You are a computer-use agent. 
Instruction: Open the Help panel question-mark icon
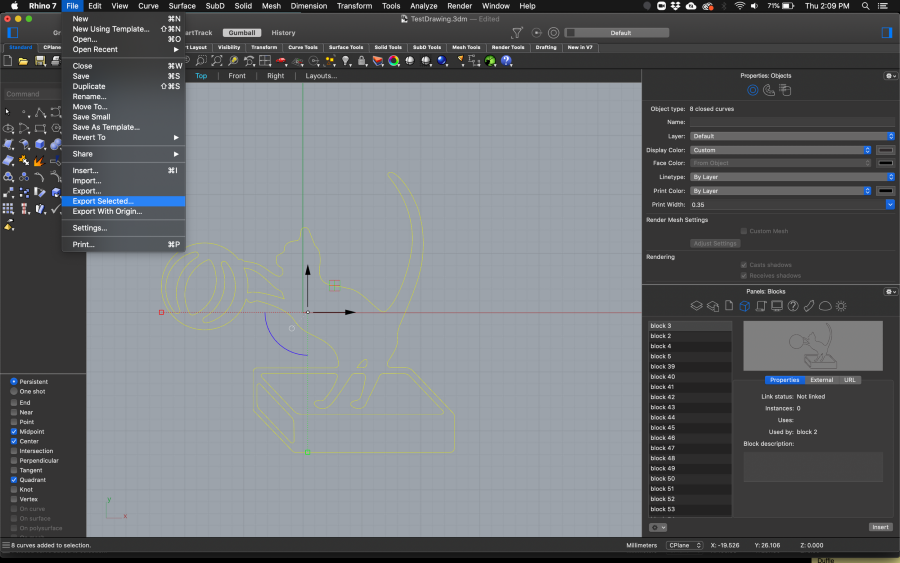(x=793, y=305)
